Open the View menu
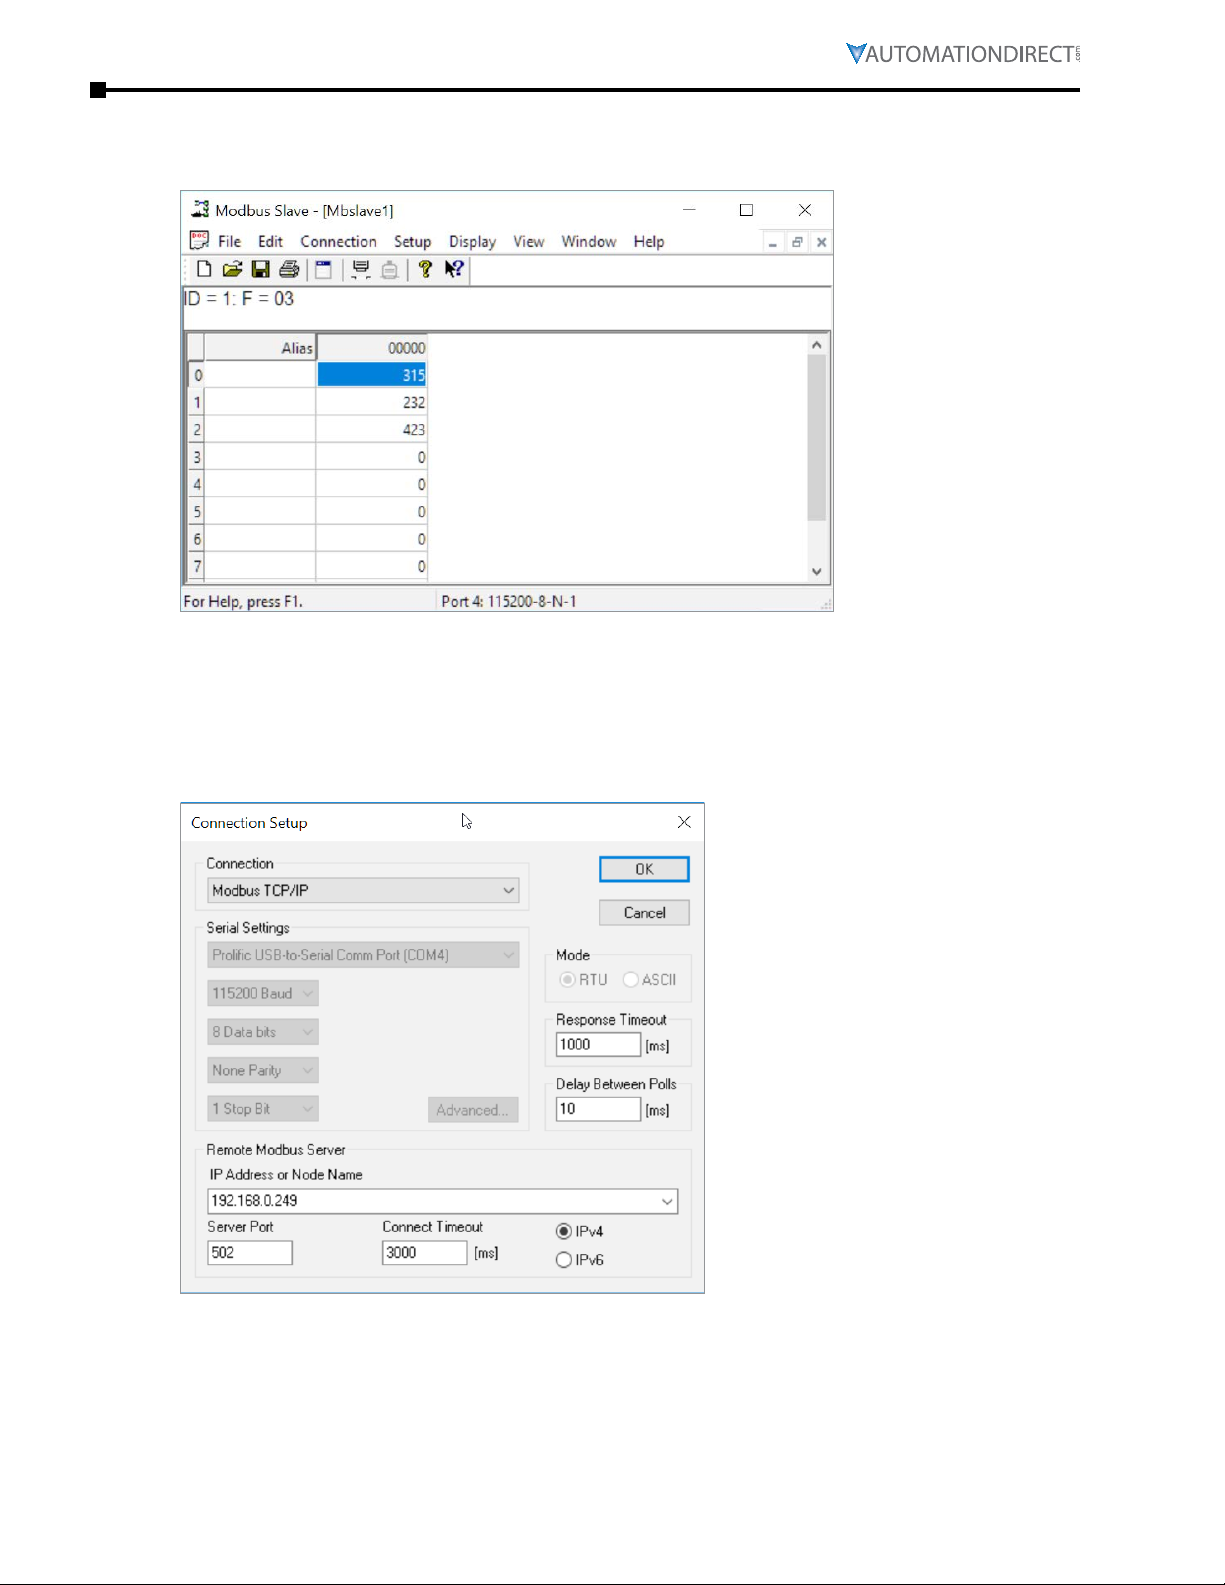 [x=528, y=242]
